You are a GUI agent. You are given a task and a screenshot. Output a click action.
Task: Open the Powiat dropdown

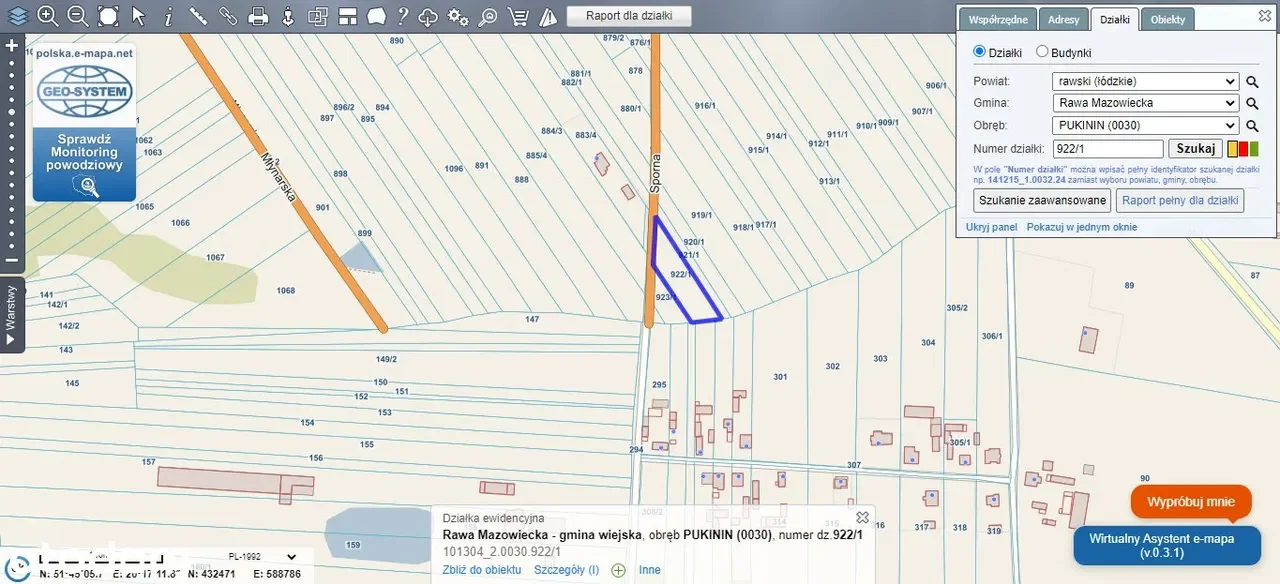(x=1145, y=81)
